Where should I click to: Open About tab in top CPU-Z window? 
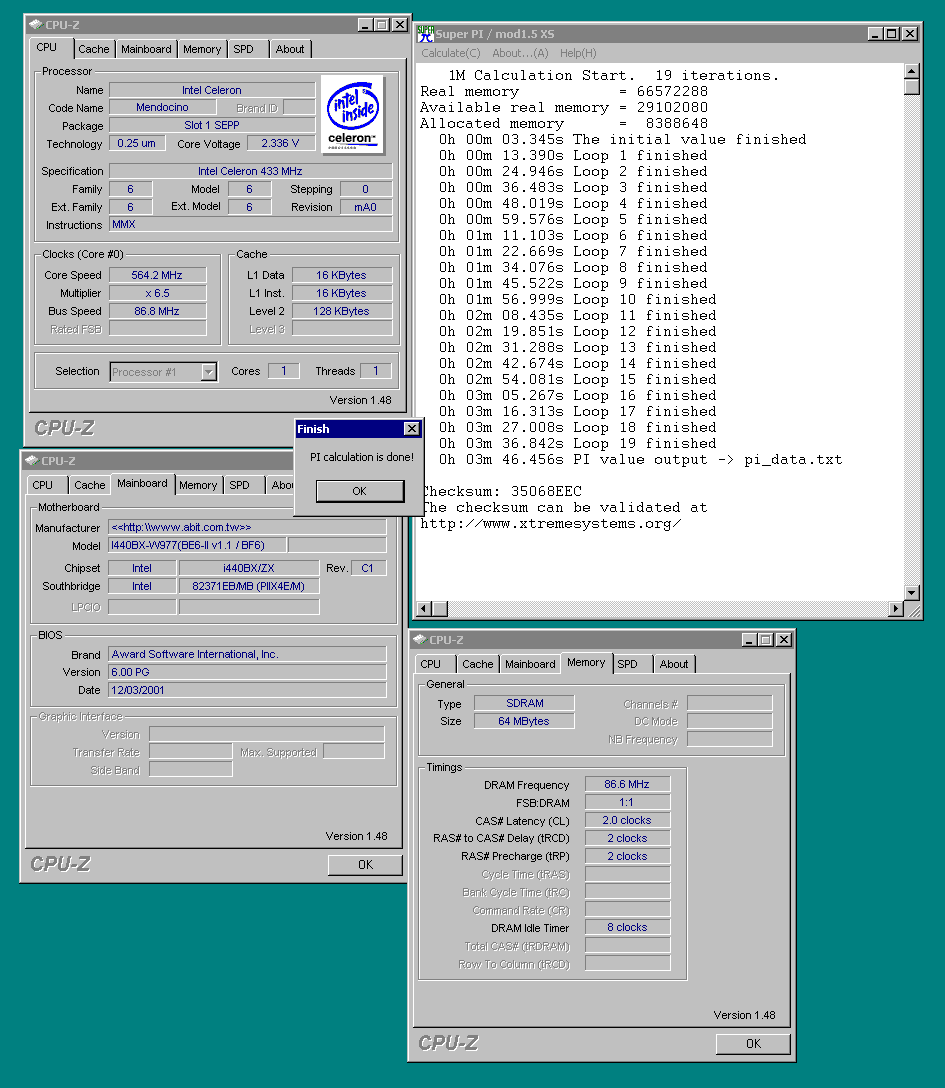point(290,49)
